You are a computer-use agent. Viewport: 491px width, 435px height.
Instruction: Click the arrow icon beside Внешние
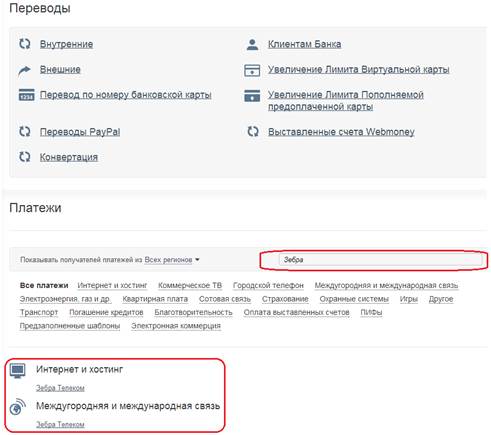[24, 70]
